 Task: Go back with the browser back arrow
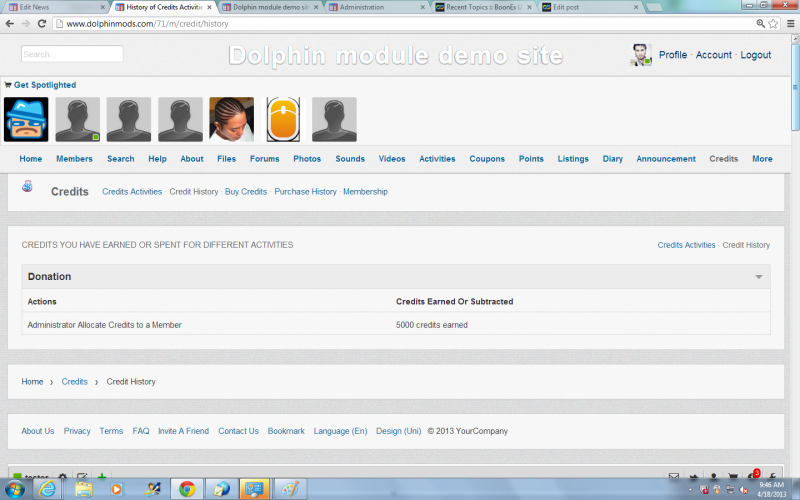[x=9, y=23]
